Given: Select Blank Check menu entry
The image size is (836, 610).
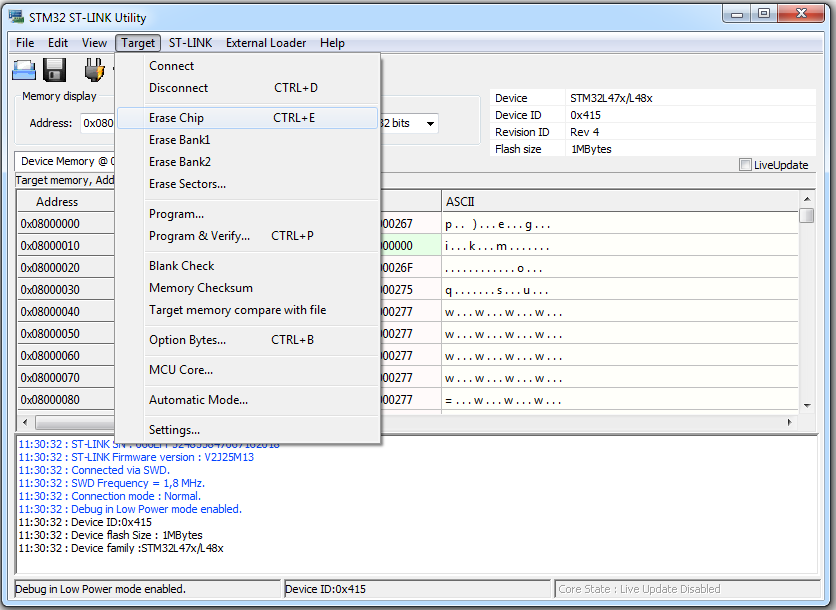Looking at the screenshot, I should pos(247,266).
